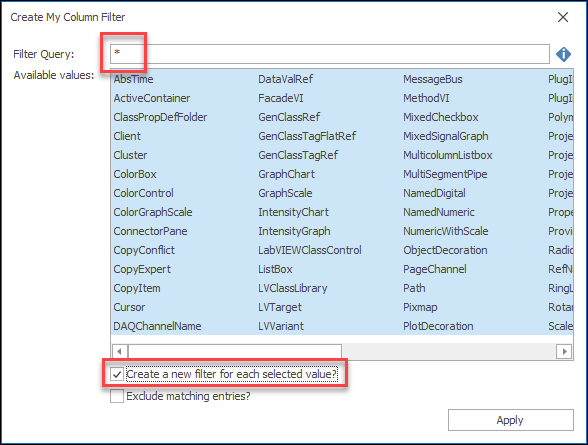
Task: Click the right scroll arrow of values list
Action: 564,352
